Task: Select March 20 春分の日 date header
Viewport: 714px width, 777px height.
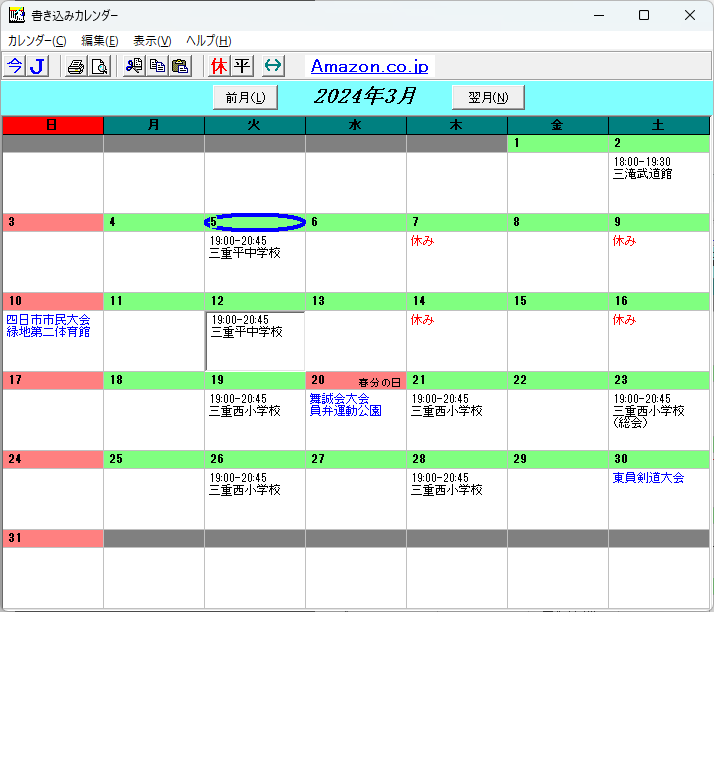Action: [355, 381]
